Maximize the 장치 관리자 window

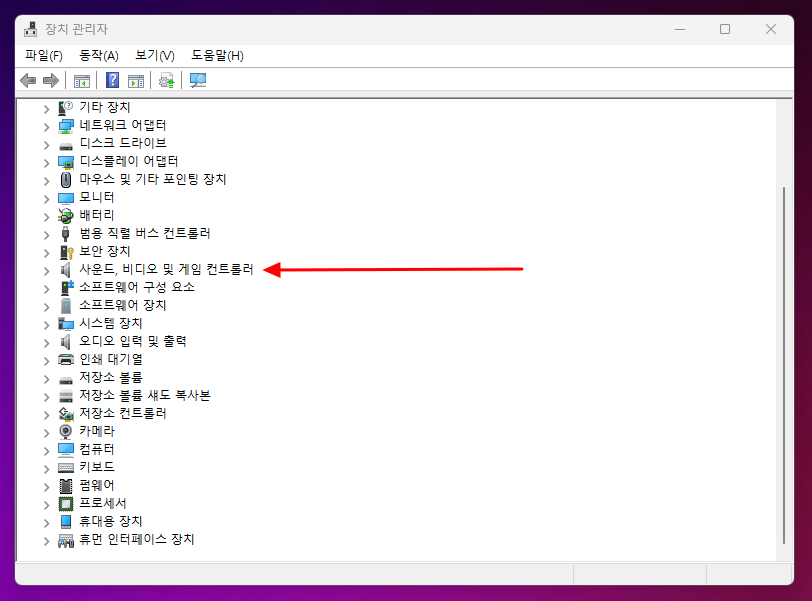(725, 30)
